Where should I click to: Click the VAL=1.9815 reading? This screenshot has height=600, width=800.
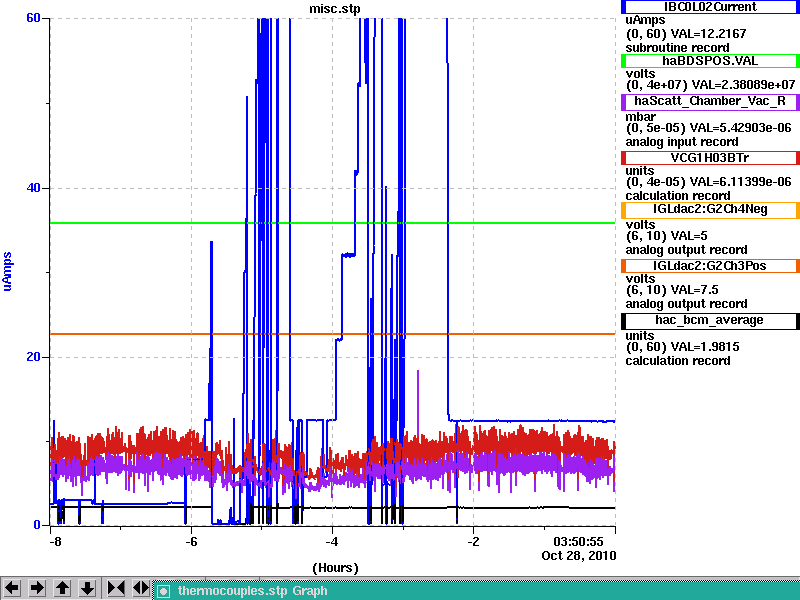pos(705,347)
